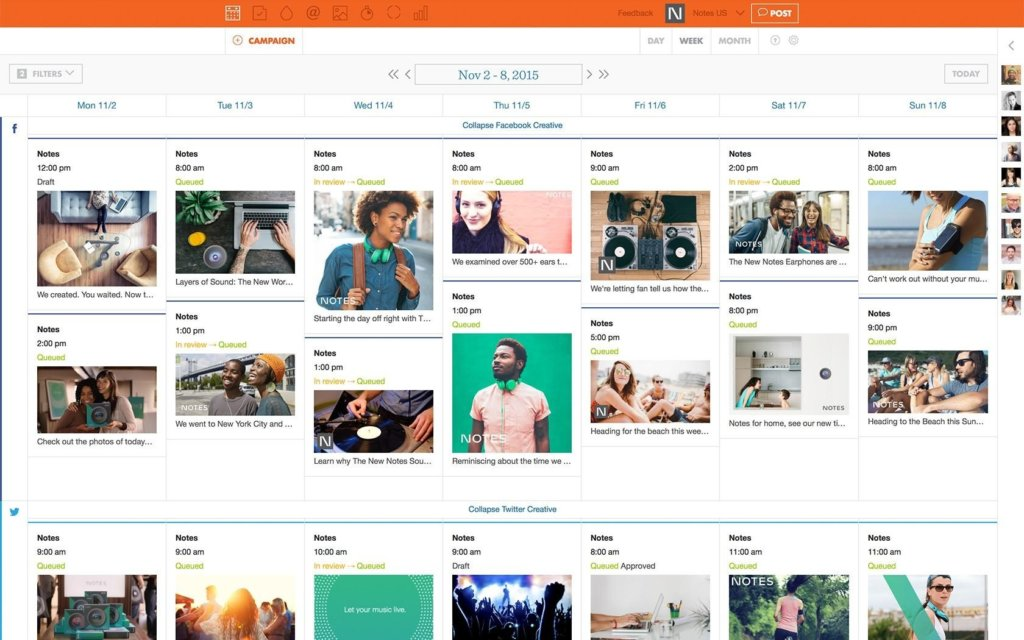Switch to the Month calendar view
Viewport: 1024px width, 640px height.
(x=735, y=41)
